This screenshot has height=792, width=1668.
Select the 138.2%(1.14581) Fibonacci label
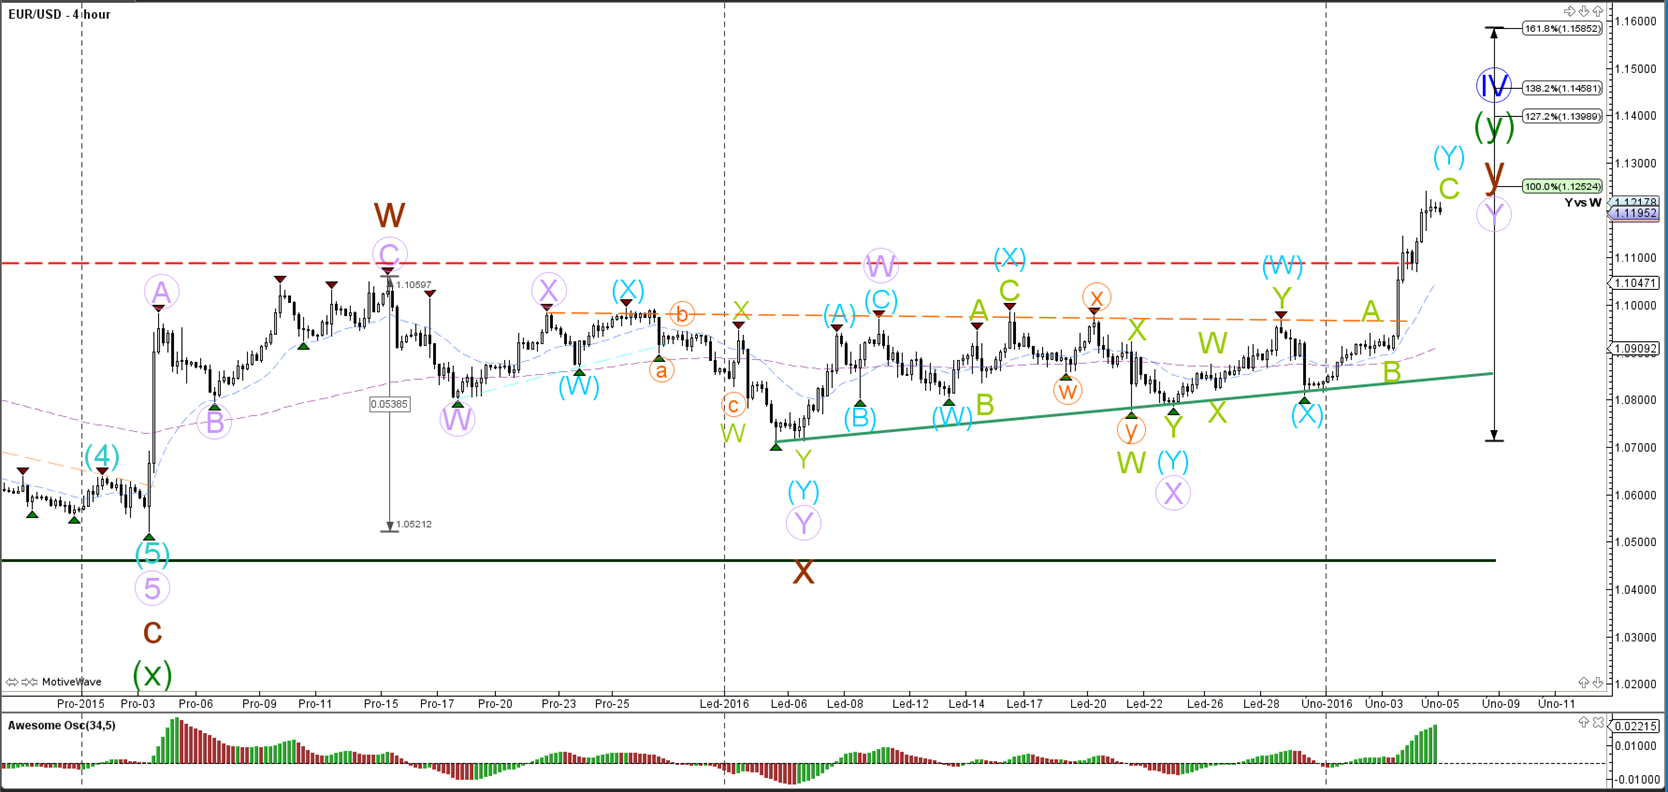pyautogui.click(x=1562, y=88)
